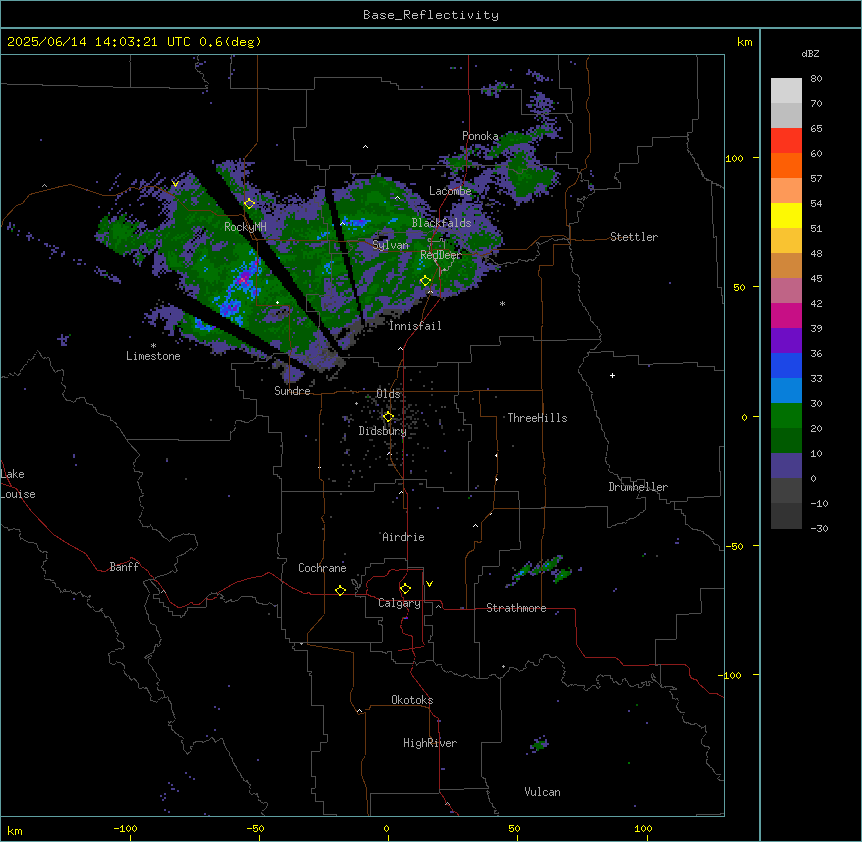
Task: Click the Sylvan label
Action: (390, 245)
